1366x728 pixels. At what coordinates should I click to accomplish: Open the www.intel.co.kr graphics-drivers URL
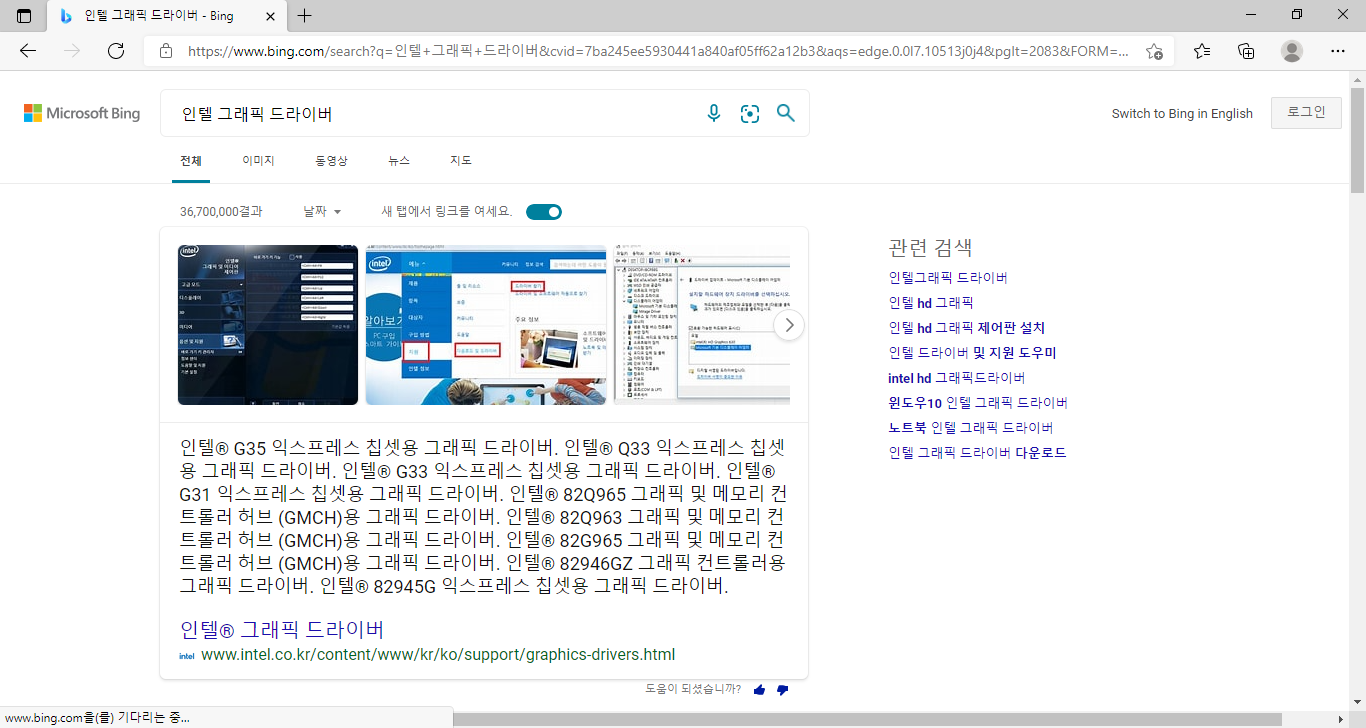tap(438, 655)
